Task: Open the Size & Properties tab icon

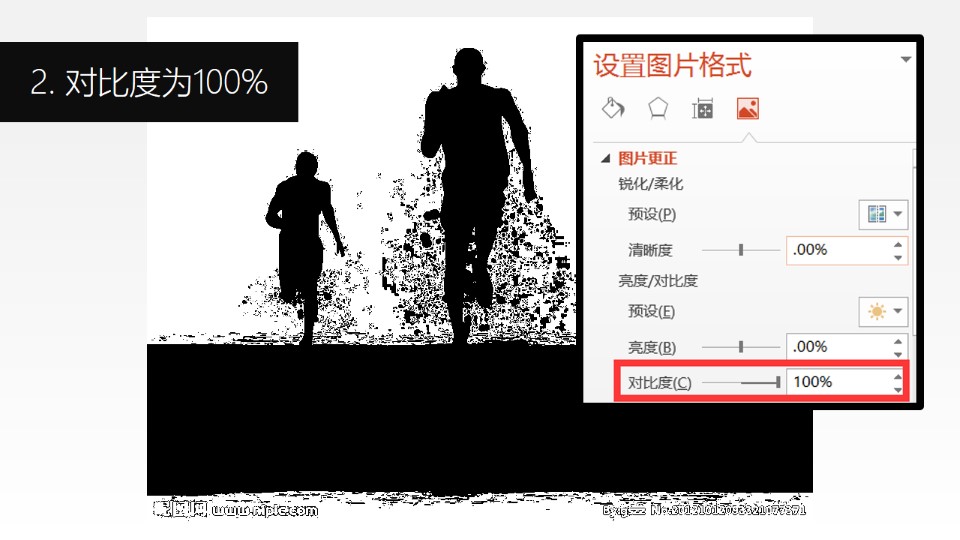Action: [x=702, y=108]
